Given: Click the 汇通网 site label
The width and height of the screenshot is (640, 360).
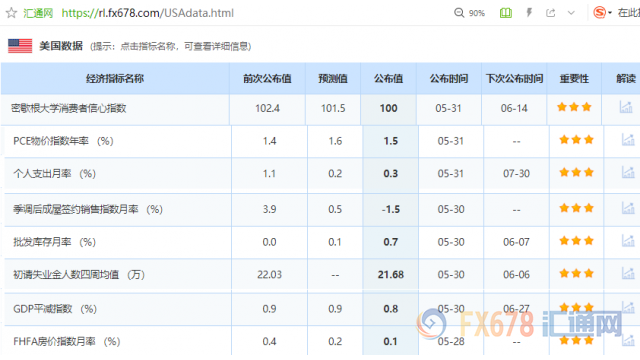Looking at the screenshot, I should click(x=38, y=13).
